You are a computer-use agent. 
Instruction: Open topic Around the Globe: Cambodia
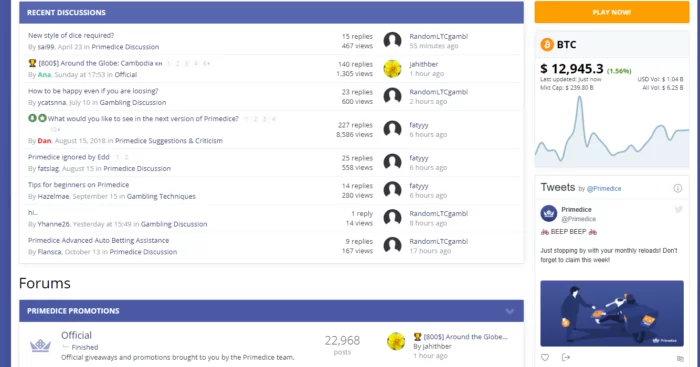click(100, 63)
